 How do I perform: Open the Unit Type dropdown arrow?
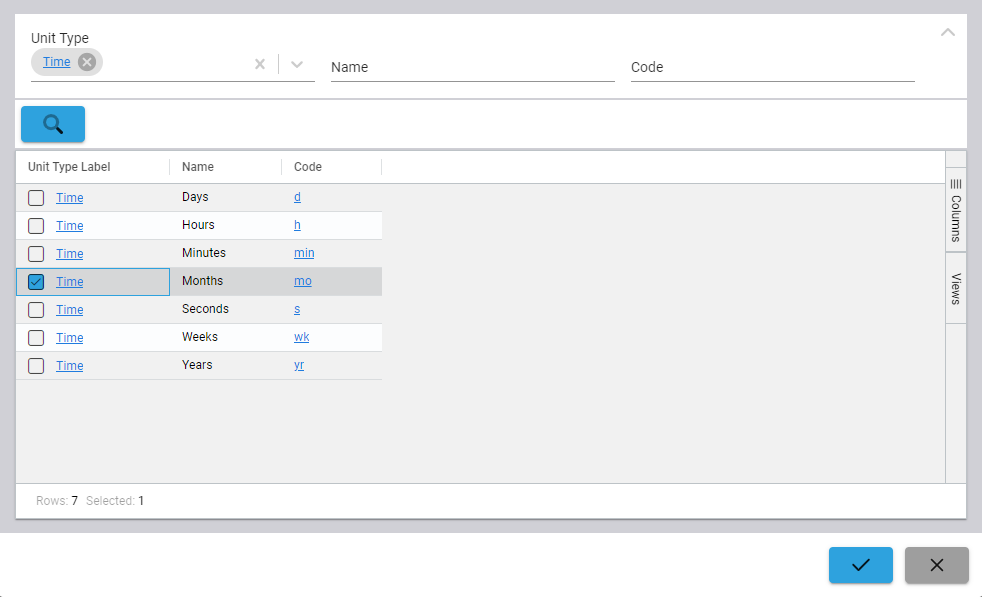tap(297, 64)
